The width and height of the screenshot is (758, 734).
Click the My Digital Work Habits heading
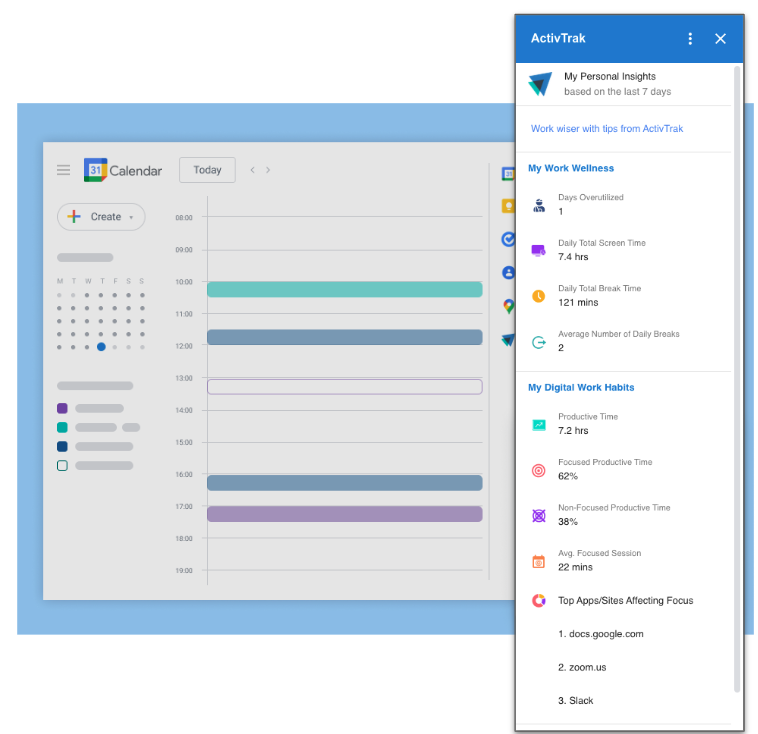581,387
